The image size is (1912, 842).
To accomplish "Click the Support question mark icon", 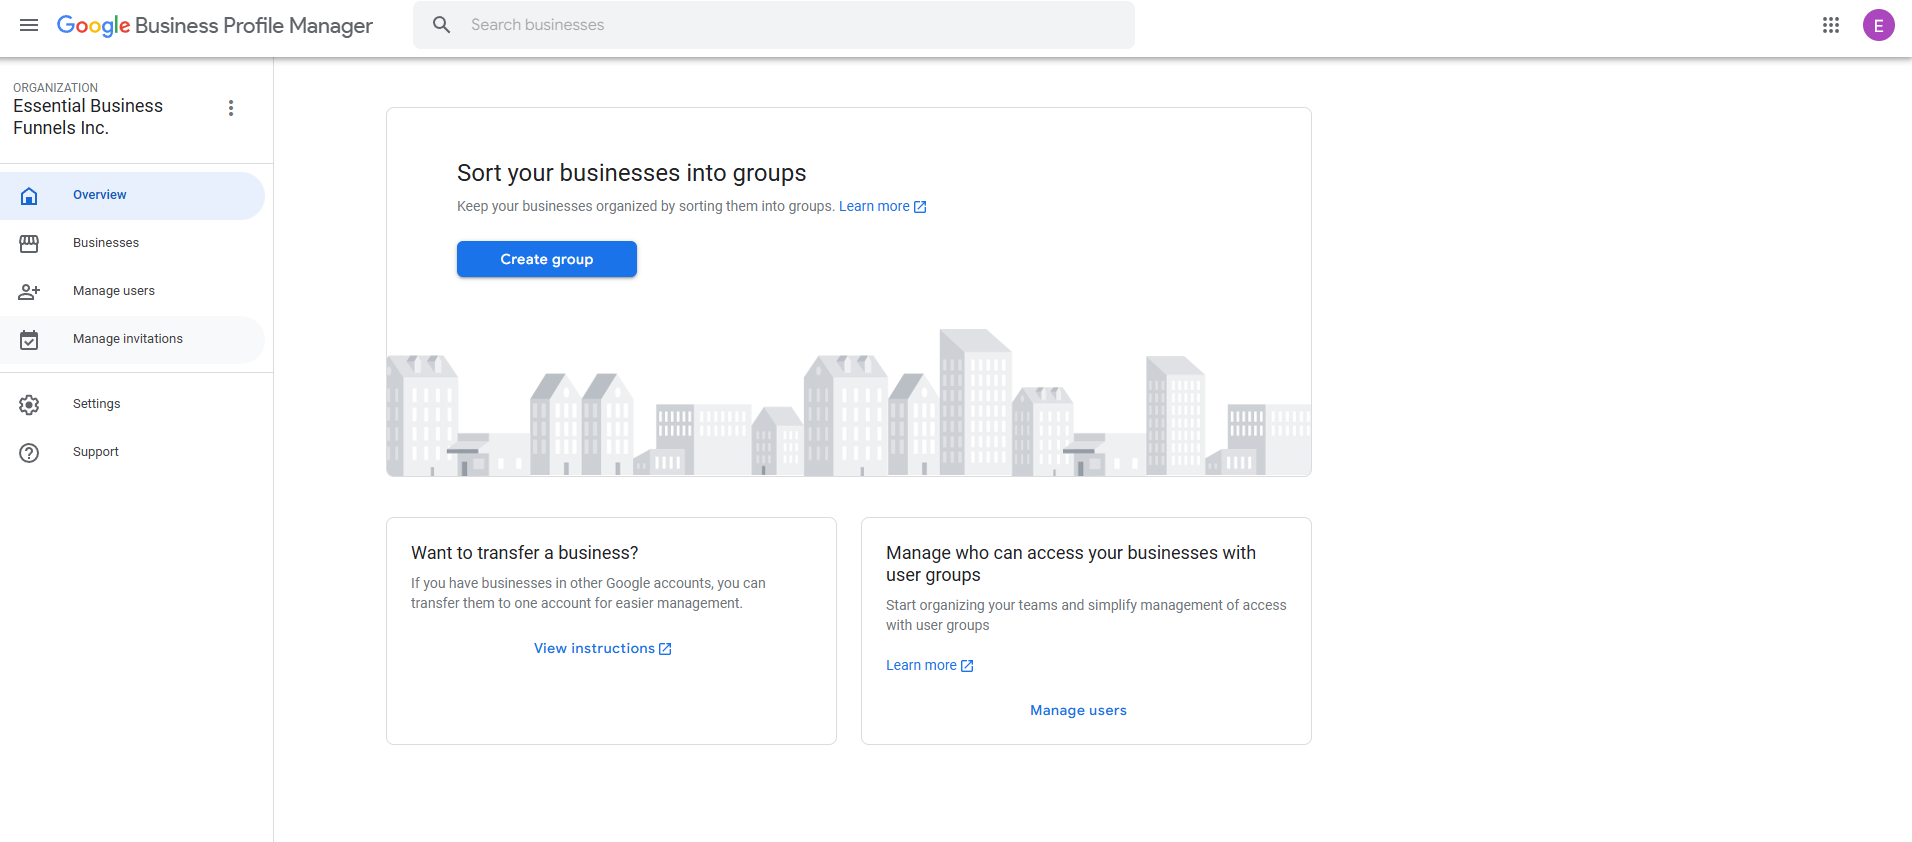I will tap(29, 453).
